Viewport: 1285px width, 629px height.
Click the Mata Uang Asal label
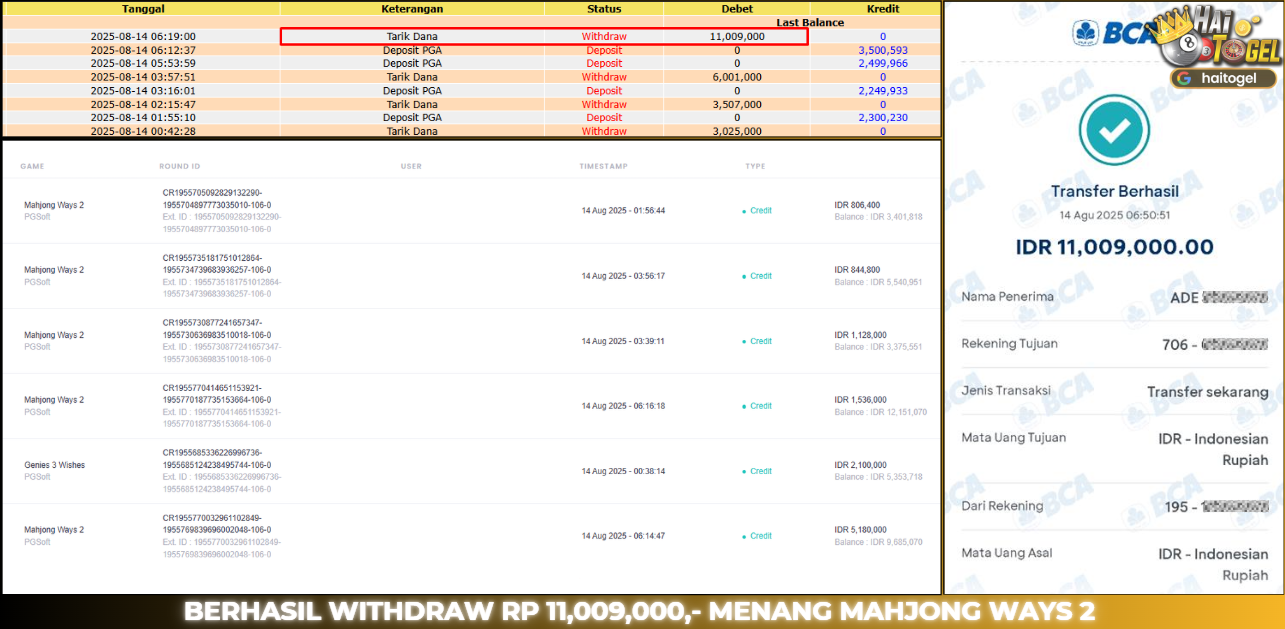click(1006, 553)
